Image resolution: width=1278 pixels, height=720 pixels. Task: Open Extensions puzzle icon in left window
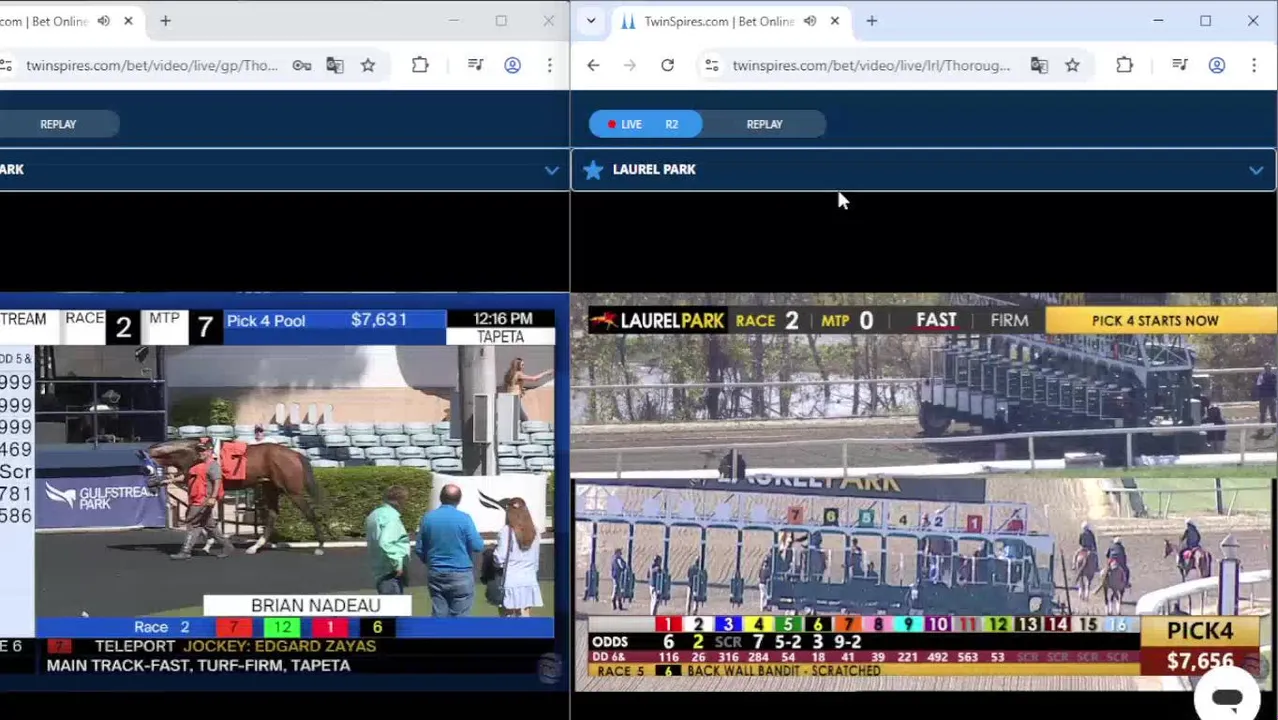pyautogui.click(x=420, y=66)
